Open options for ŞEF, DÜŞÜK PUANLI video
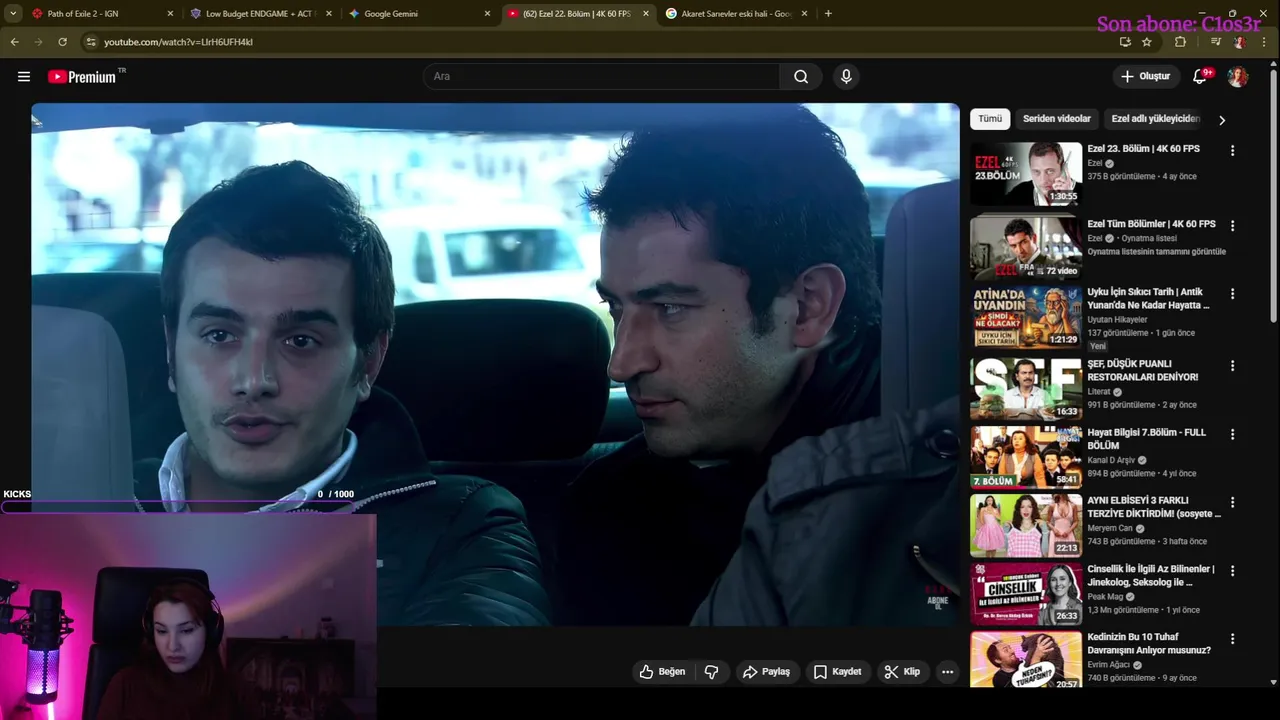 [1232, 366]
